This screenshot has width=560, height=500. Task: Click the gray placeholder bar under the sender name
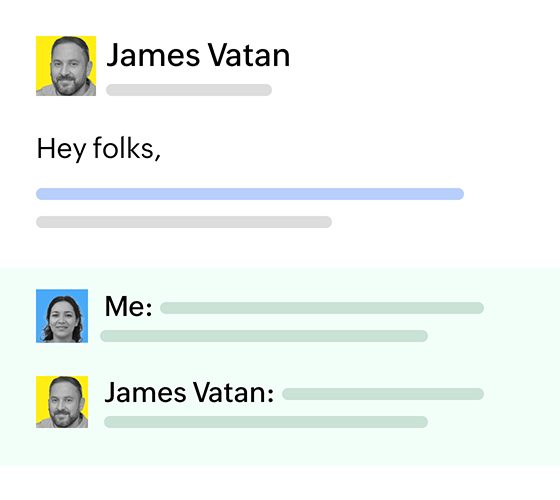[x=189, y=90]
